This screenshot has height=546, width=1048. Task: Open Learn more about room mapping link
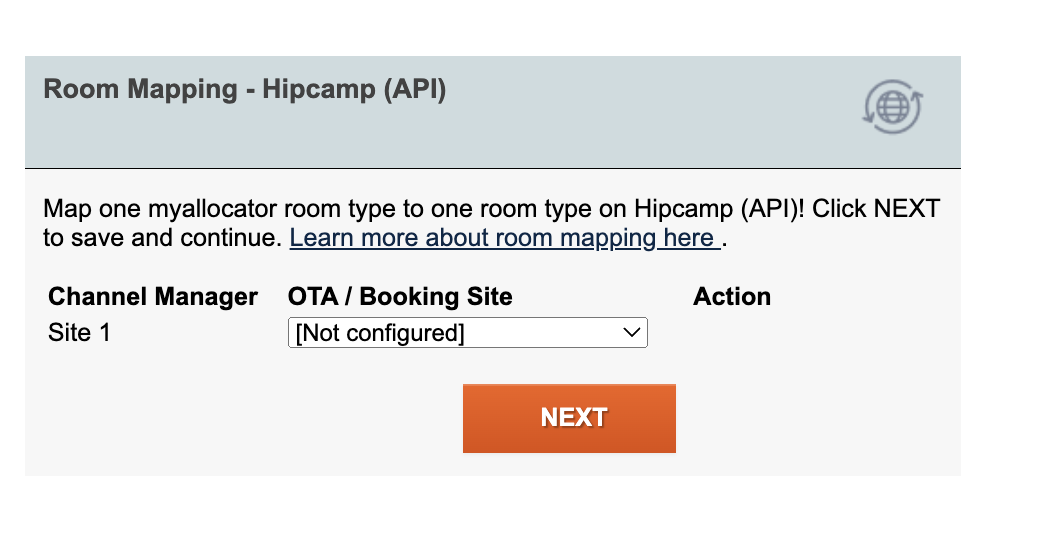pos(505,238)
